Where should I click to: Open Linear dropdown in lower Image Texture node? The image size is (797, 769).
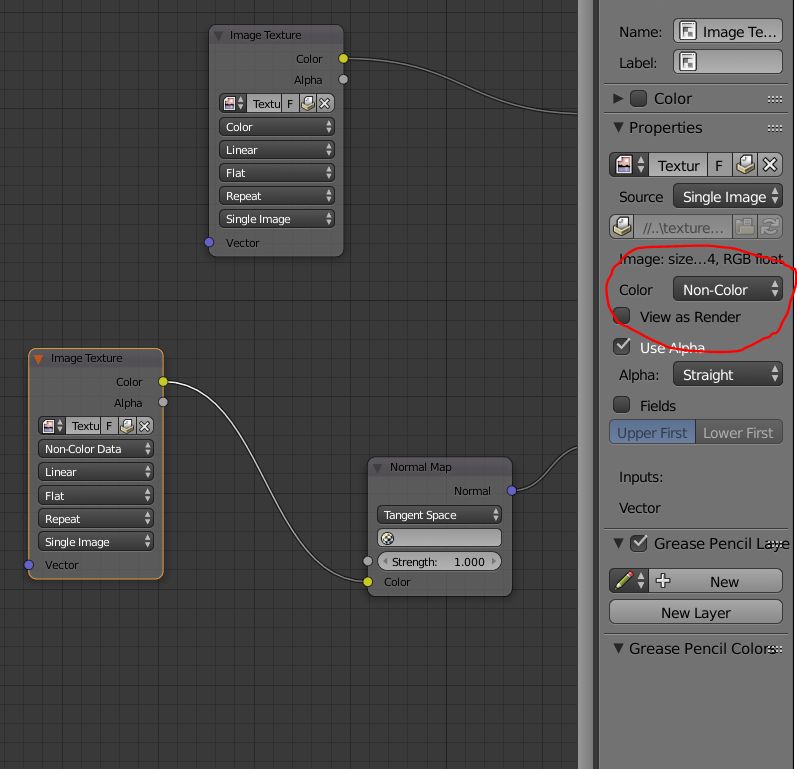pyautogui.click(x=96, y=472)
